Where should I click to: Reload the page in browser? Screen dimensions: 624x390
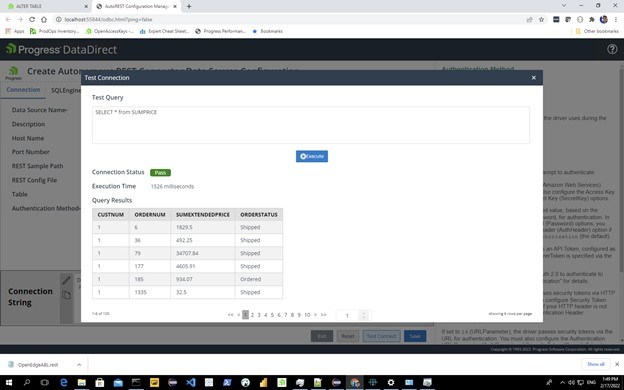(x=32, y=19)
